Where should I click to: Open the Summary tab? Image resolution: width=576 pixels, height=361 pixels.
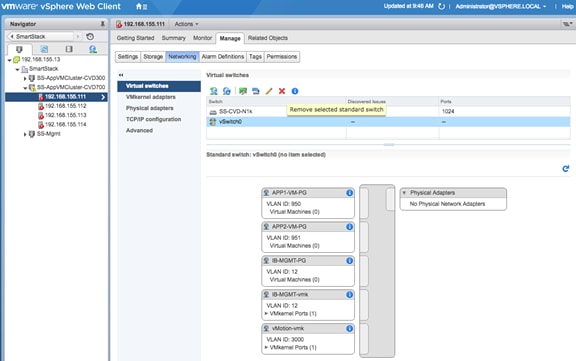tap(174, 38)
